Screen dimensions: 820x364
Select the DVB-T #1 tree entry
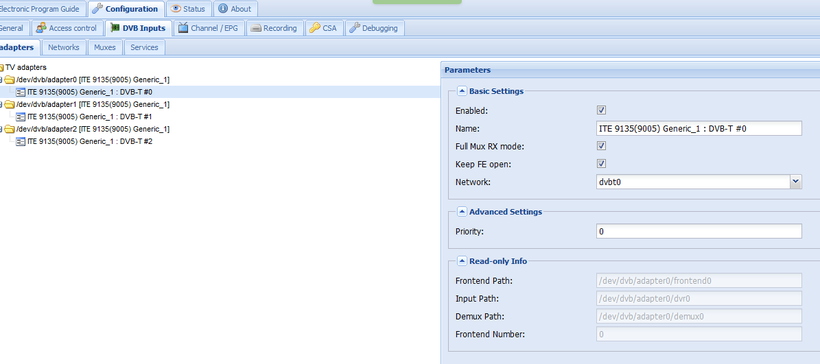point(90,117)
